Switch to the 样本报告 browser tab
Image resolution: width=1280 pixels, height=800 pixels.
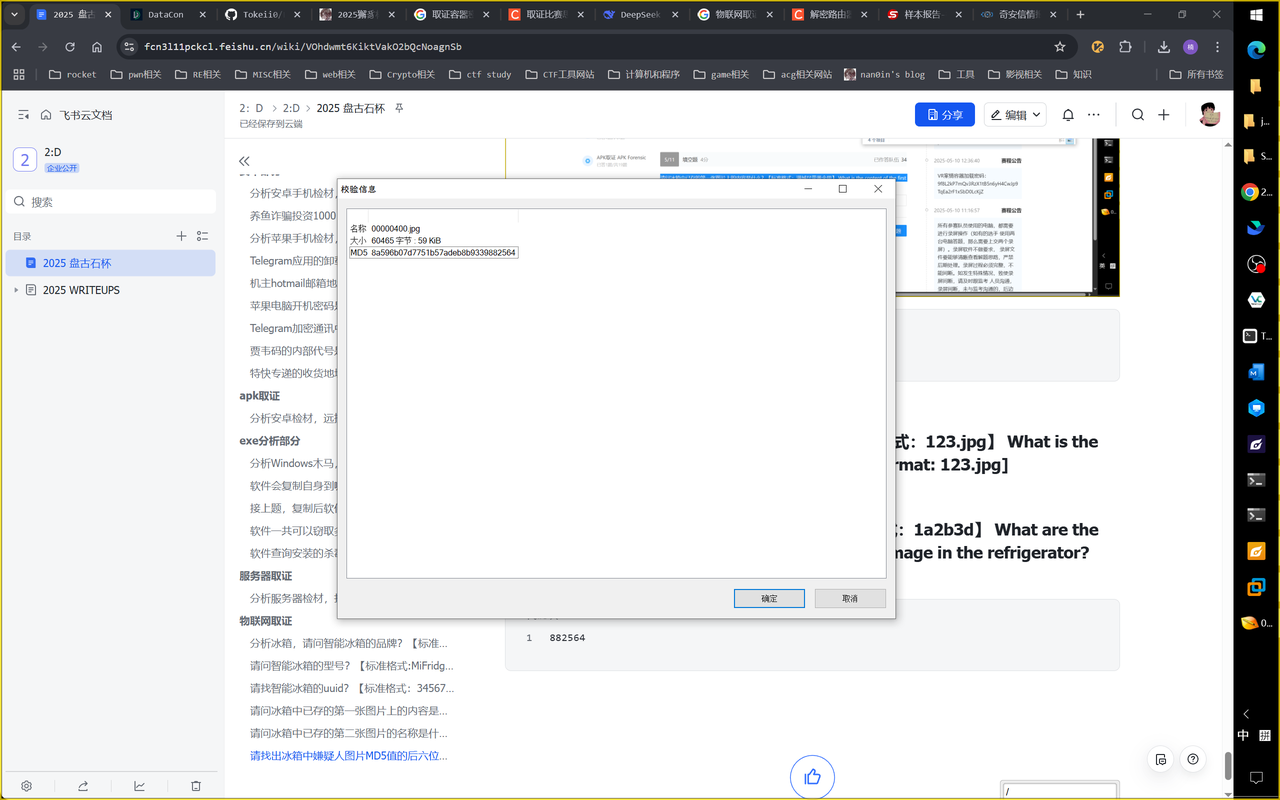925,15
